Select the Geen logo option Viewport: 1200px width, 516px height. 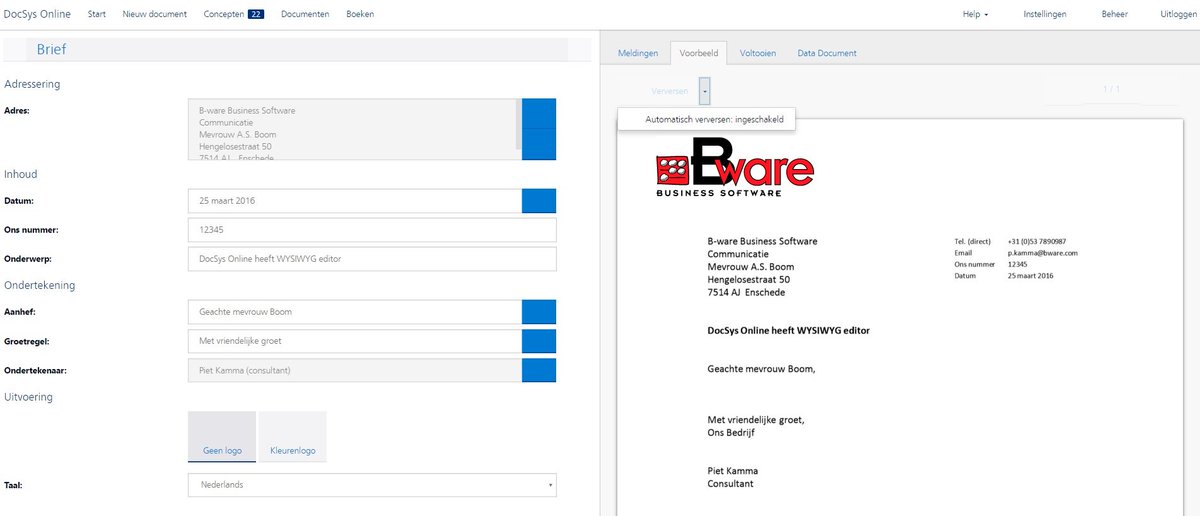[x=222, y=437]
